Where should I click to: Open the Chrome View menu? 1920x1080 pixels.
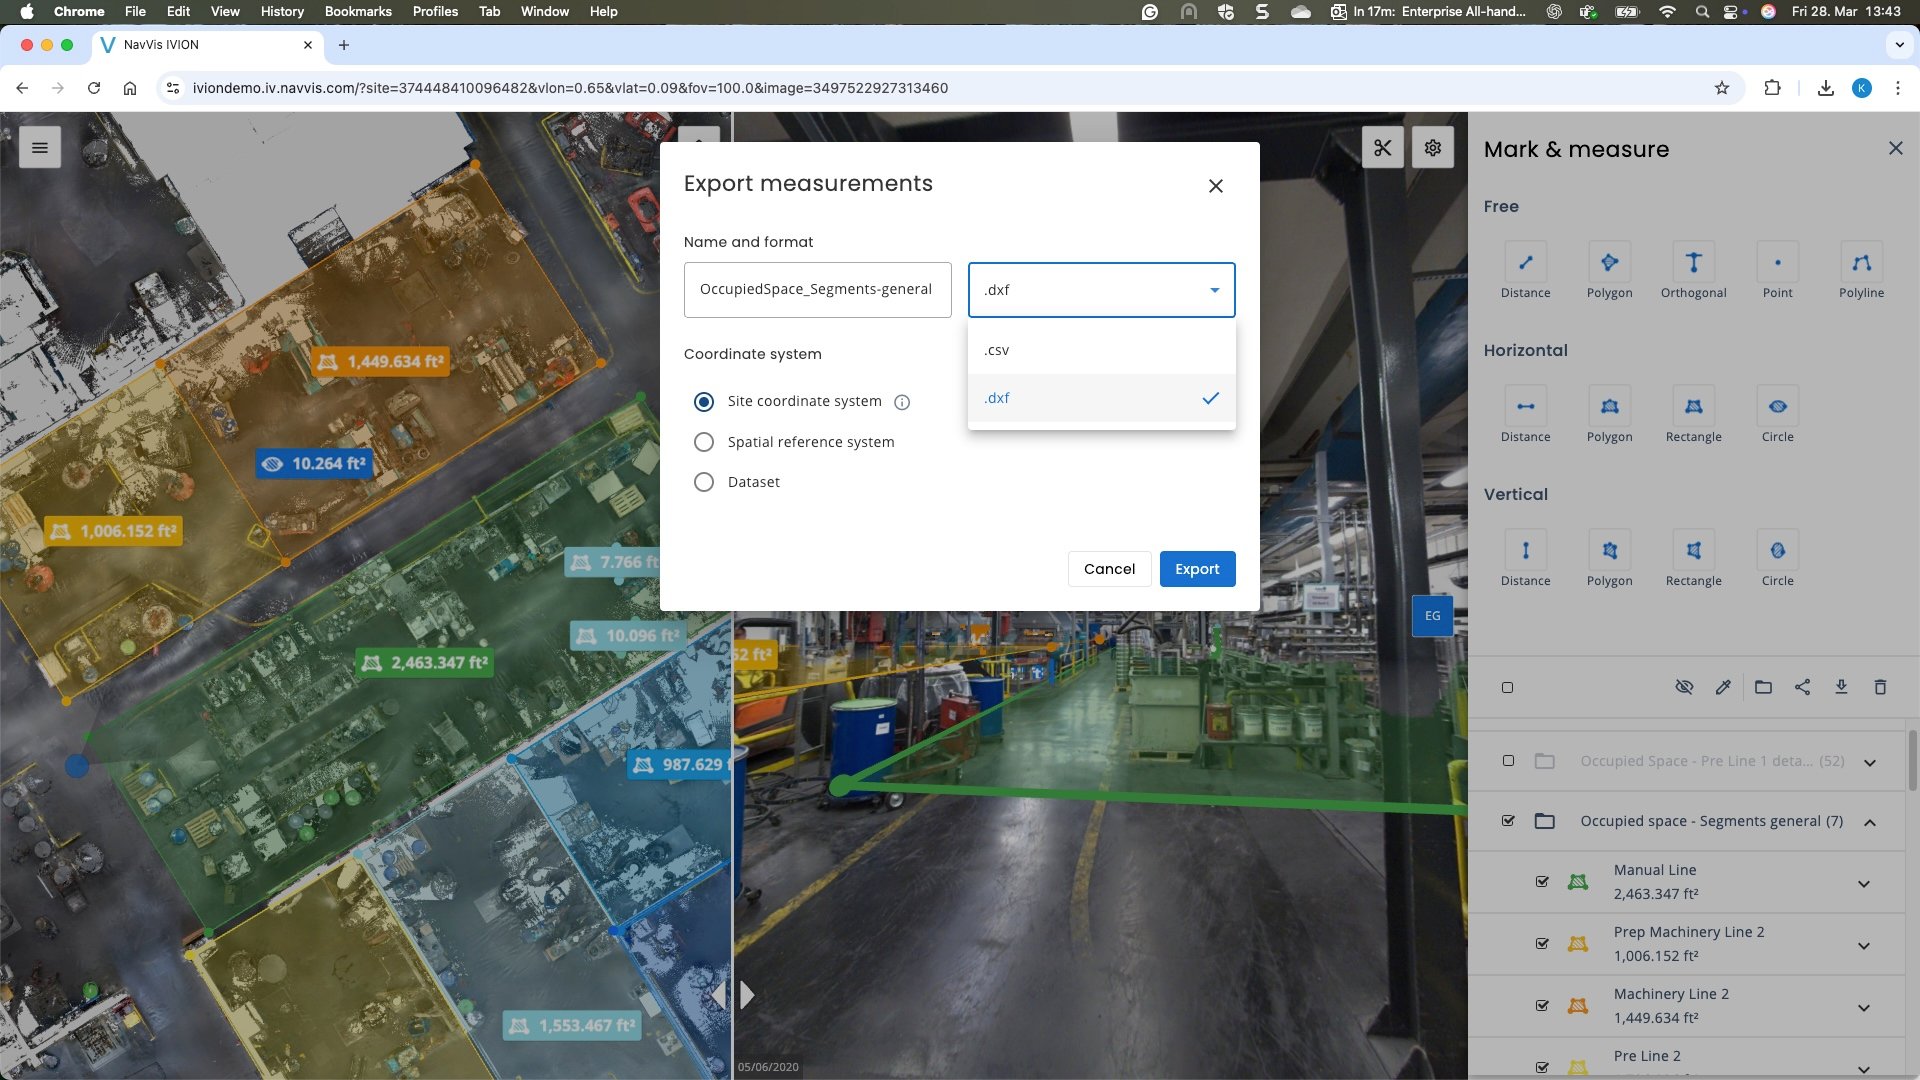[x=225, y=11]
